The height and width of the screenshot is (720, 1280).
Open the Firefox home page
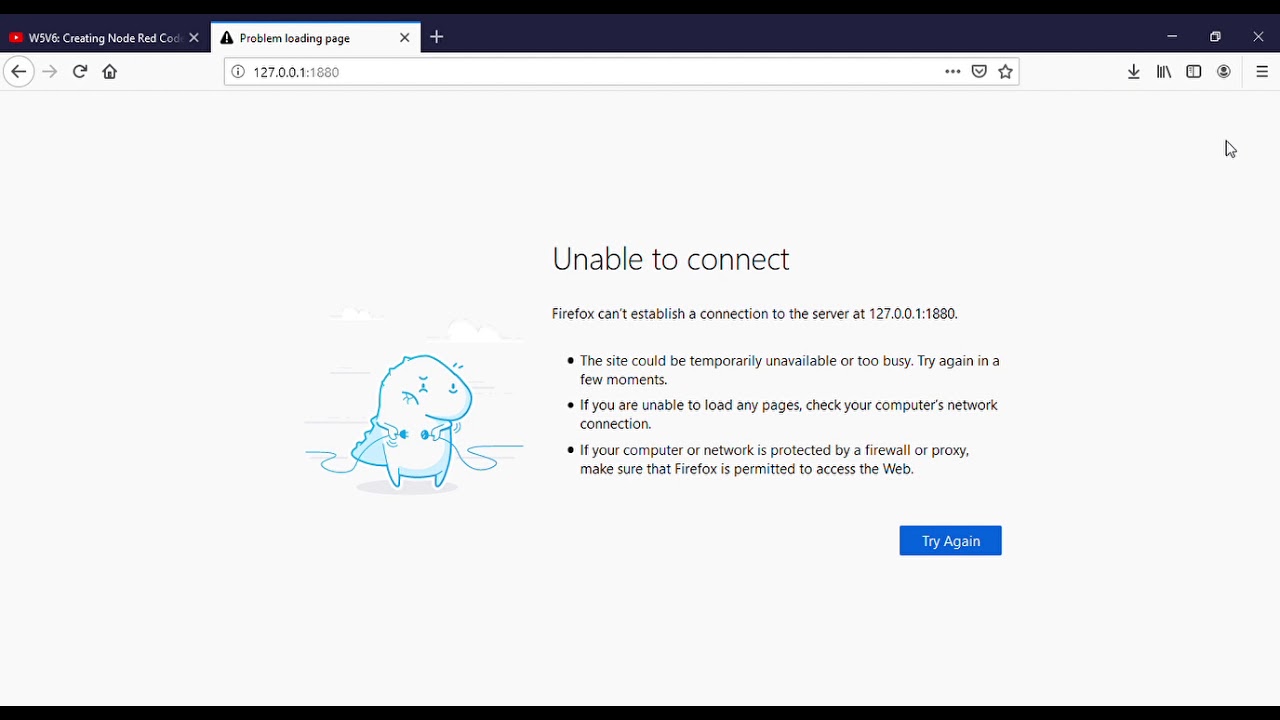click(110, 72)
